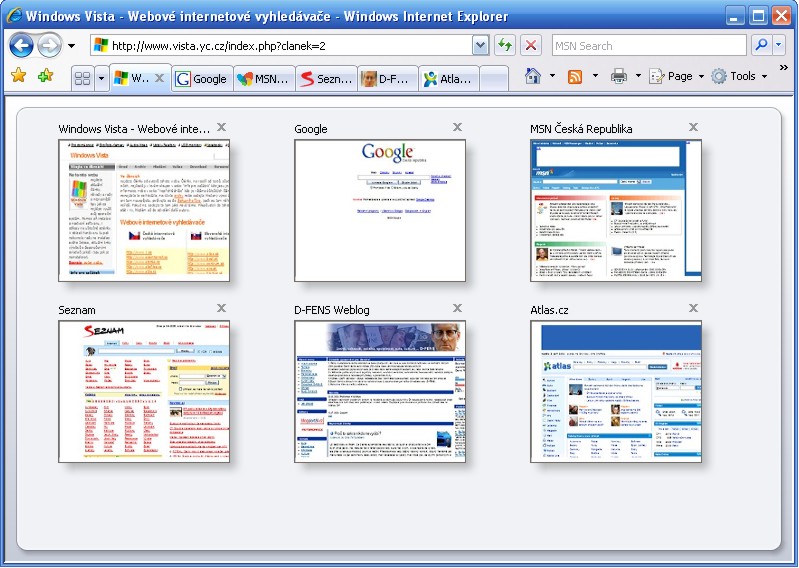Open the Page menu
The width and height of the screenshot is (799, 568).
[x=676, y=76]
